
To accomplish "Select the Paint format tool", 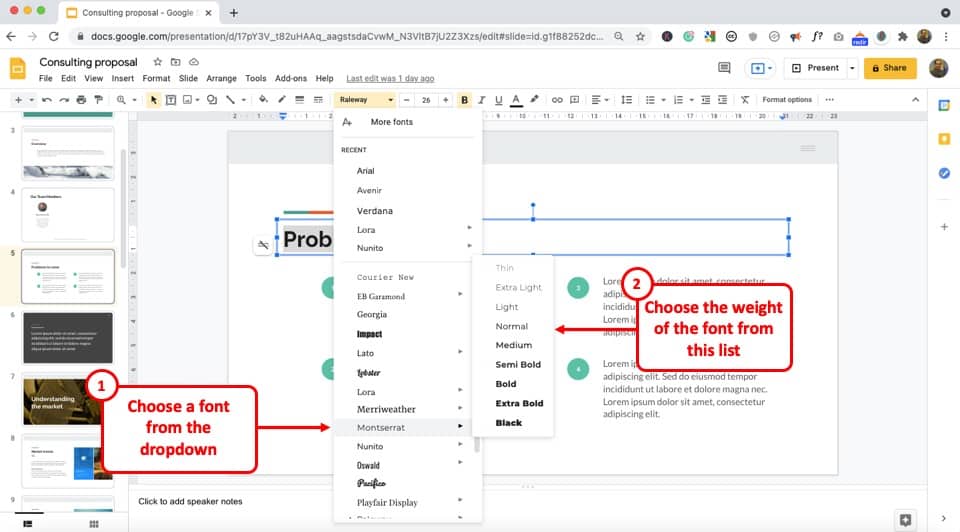I will click(98, 100).
